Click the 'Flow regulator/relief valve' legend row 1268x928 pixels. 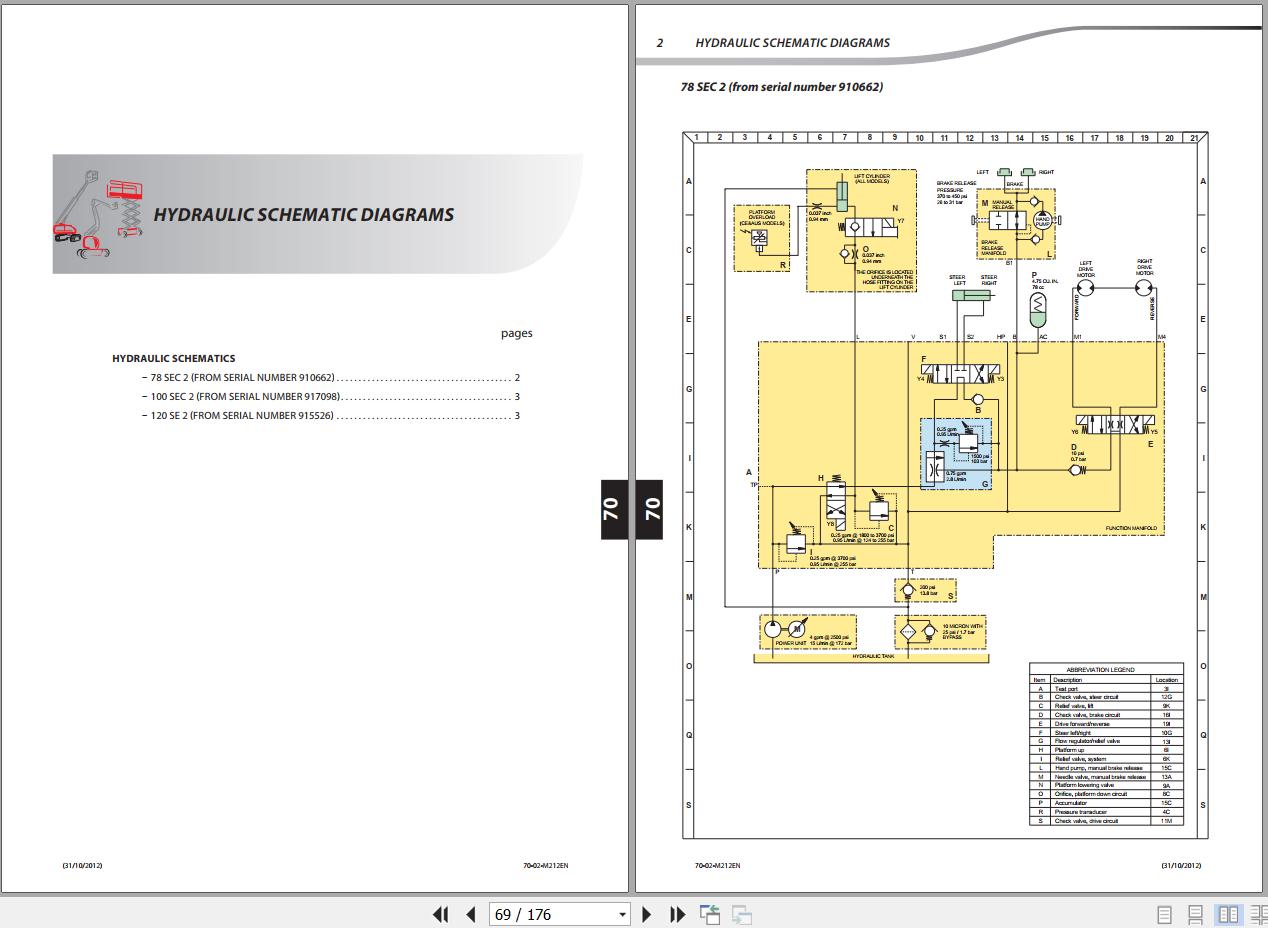[1106, 741]
